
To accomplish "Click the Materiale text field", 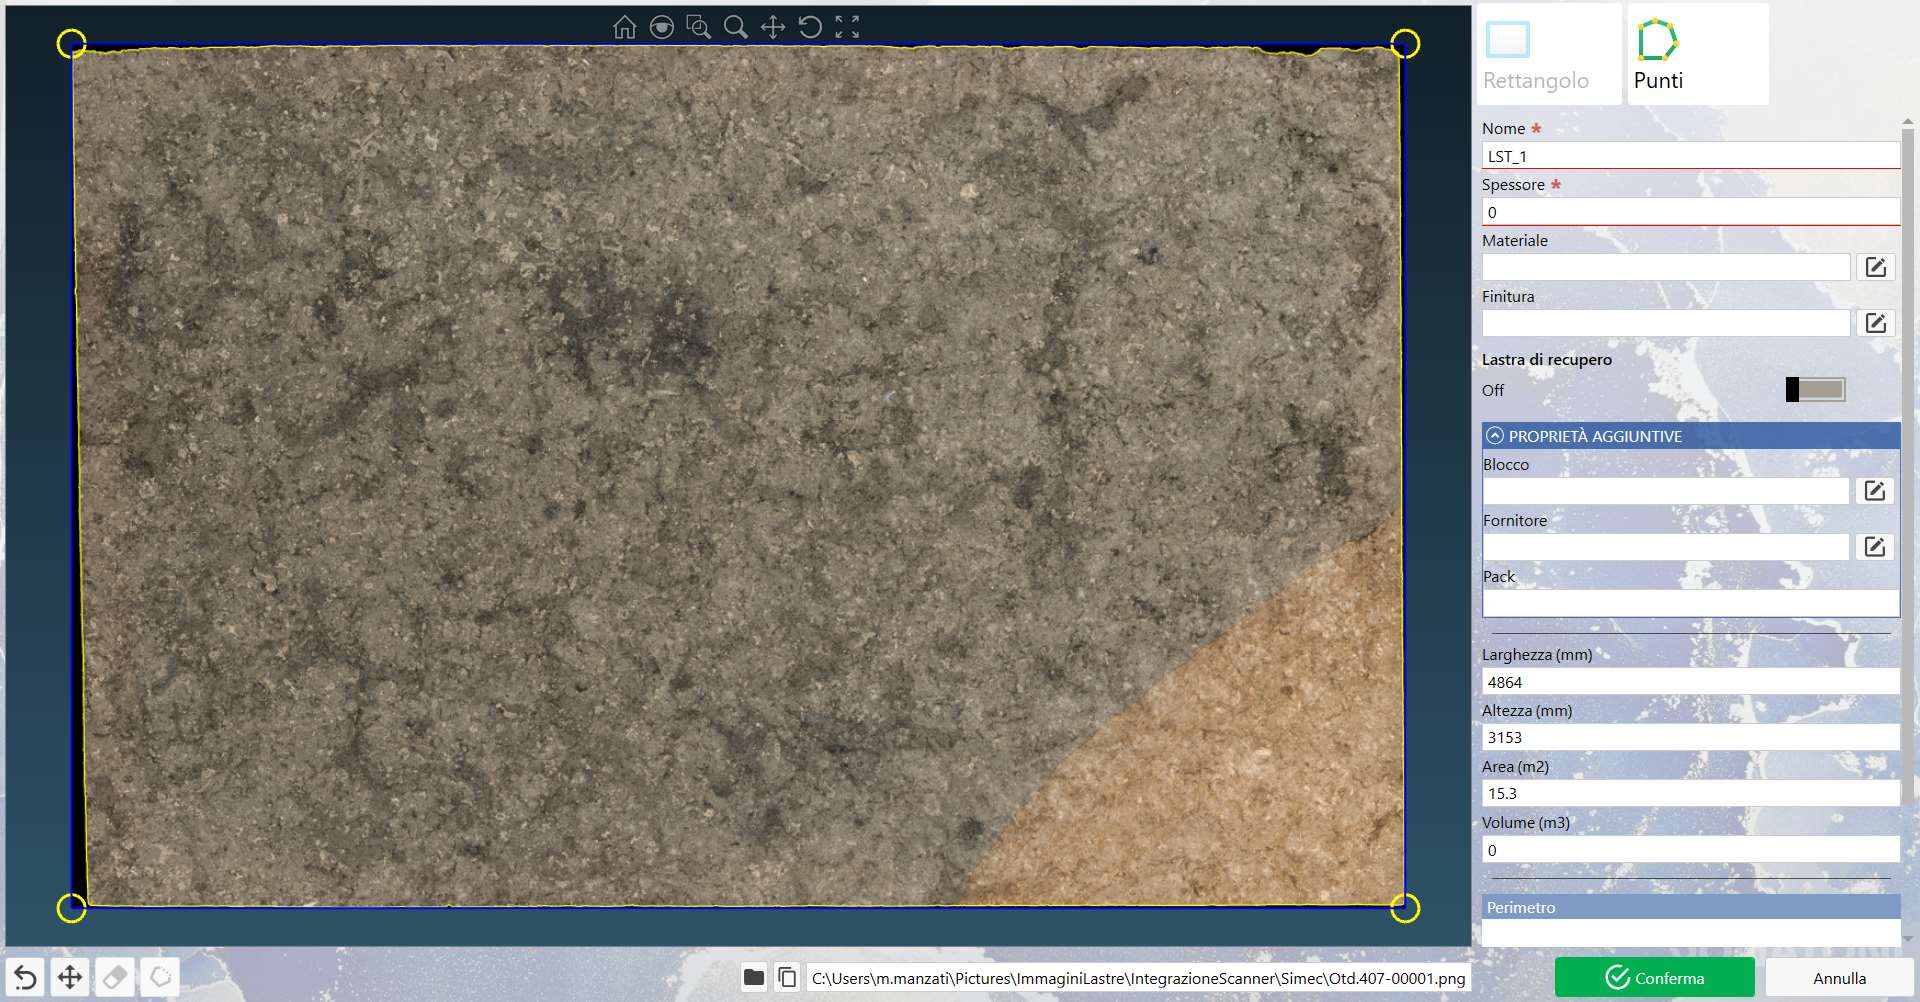I will pos(1666,267).
